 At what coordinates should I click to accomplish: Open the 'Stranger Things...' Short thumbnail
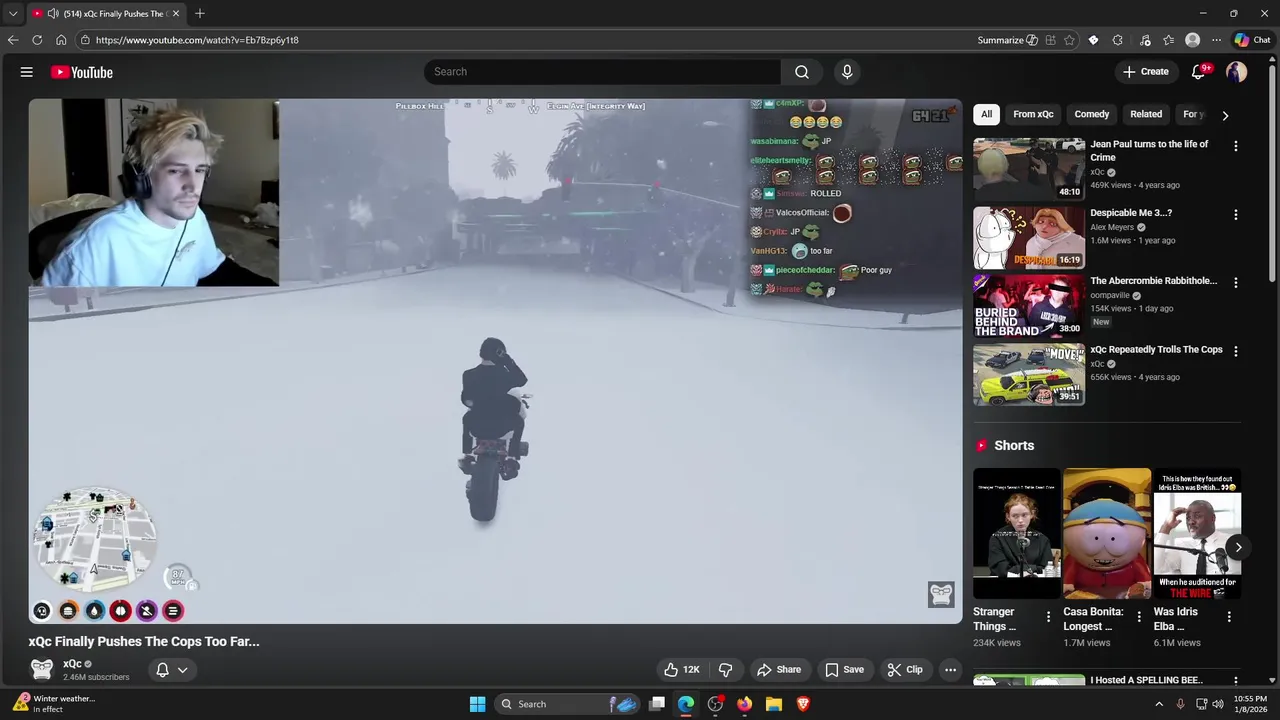[1017, 533]
